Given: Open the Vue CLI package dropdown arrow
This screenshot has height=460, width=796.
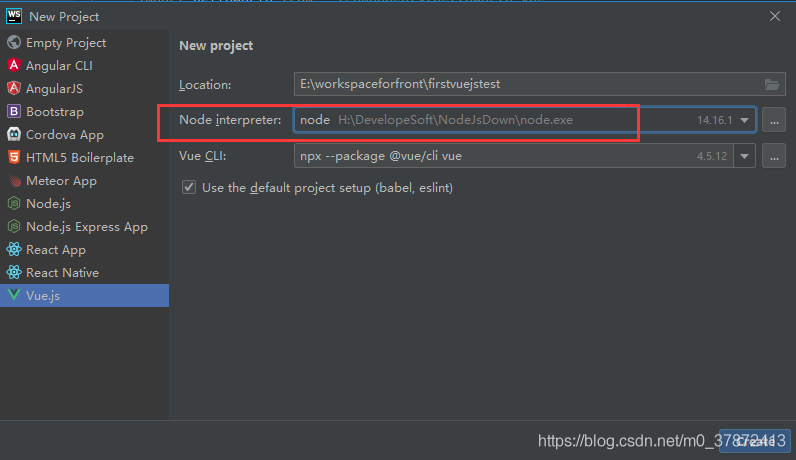Looking at the screenshot, I should (744, 156).
